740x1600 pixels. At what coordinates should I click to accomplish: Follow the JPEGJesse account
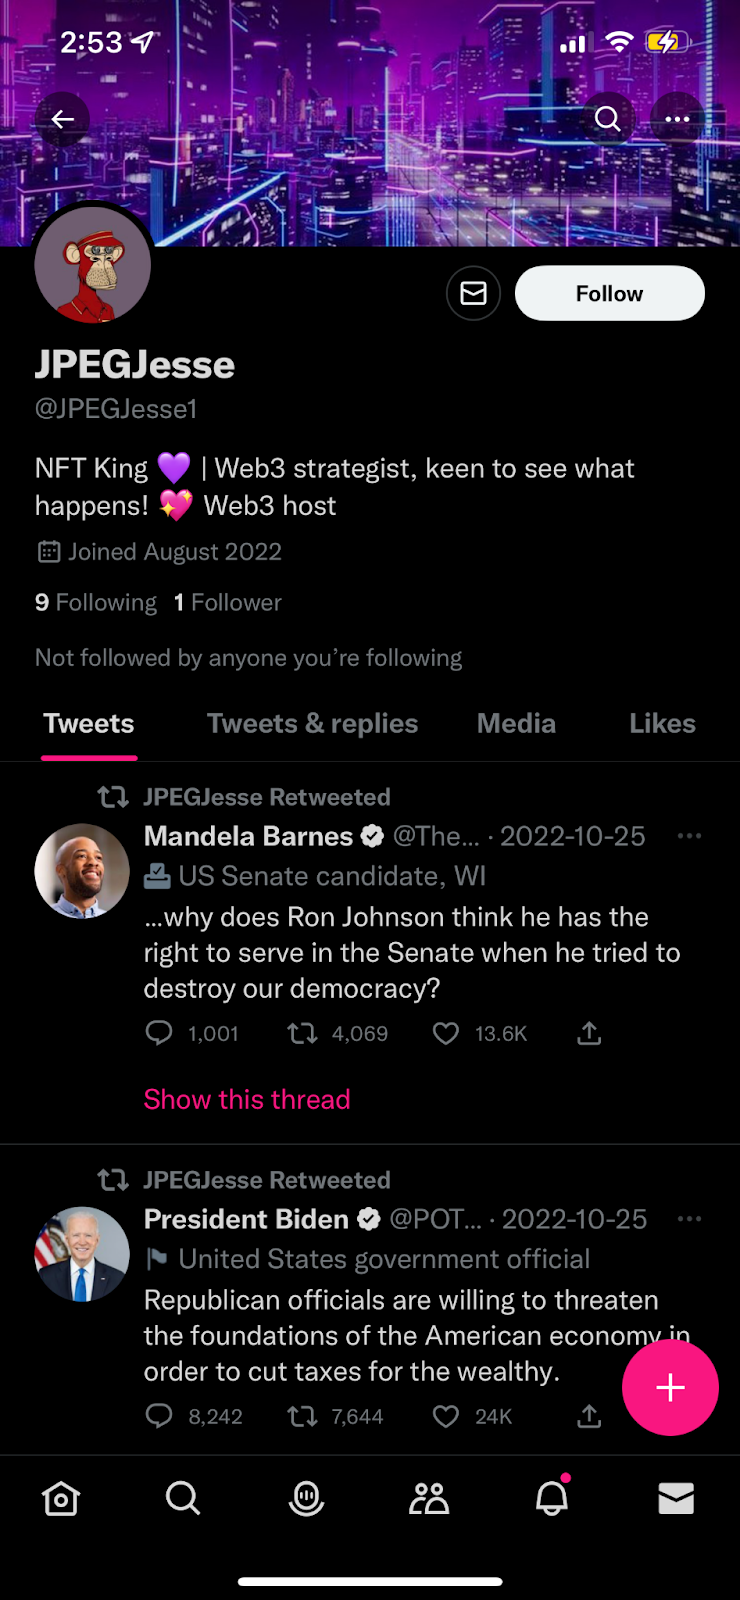tap(609, 293)
